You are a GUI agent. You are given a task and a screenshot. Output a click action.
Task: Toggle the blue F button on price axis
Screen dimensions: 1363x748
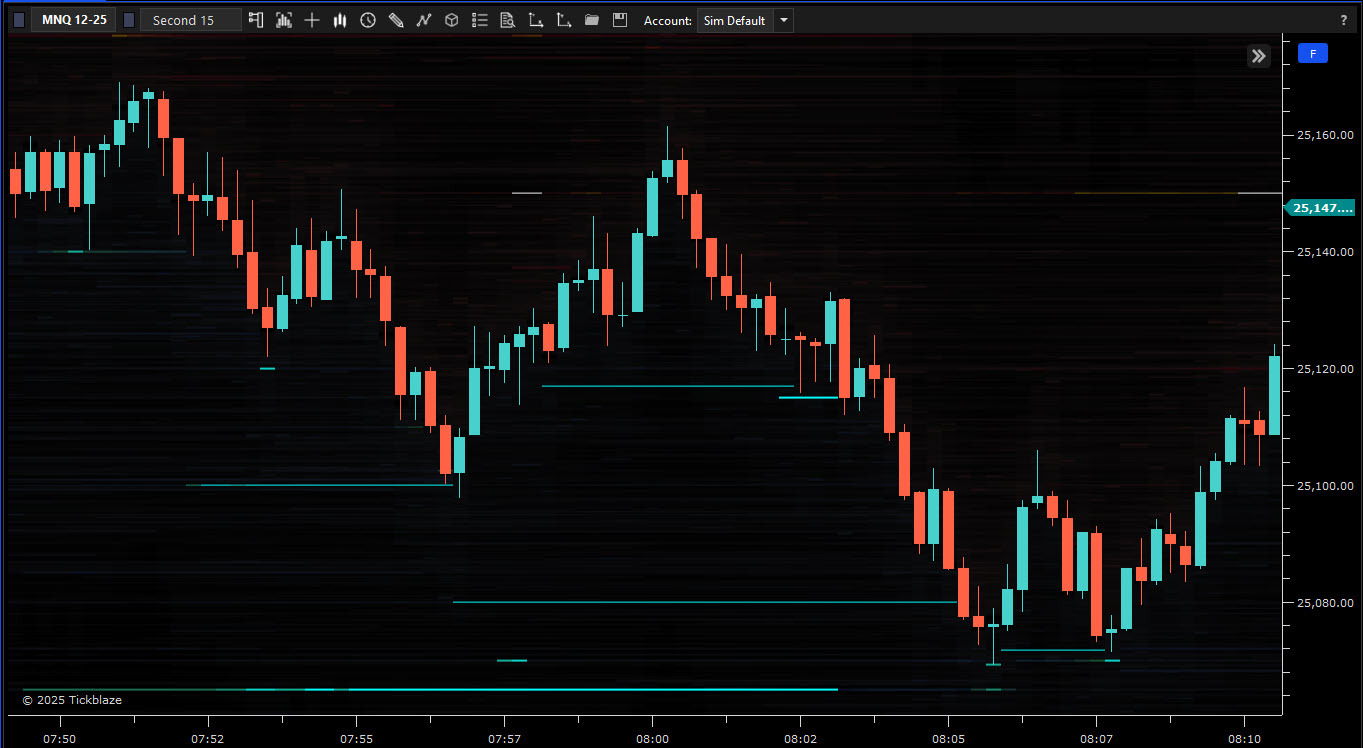coord(1312,54)
